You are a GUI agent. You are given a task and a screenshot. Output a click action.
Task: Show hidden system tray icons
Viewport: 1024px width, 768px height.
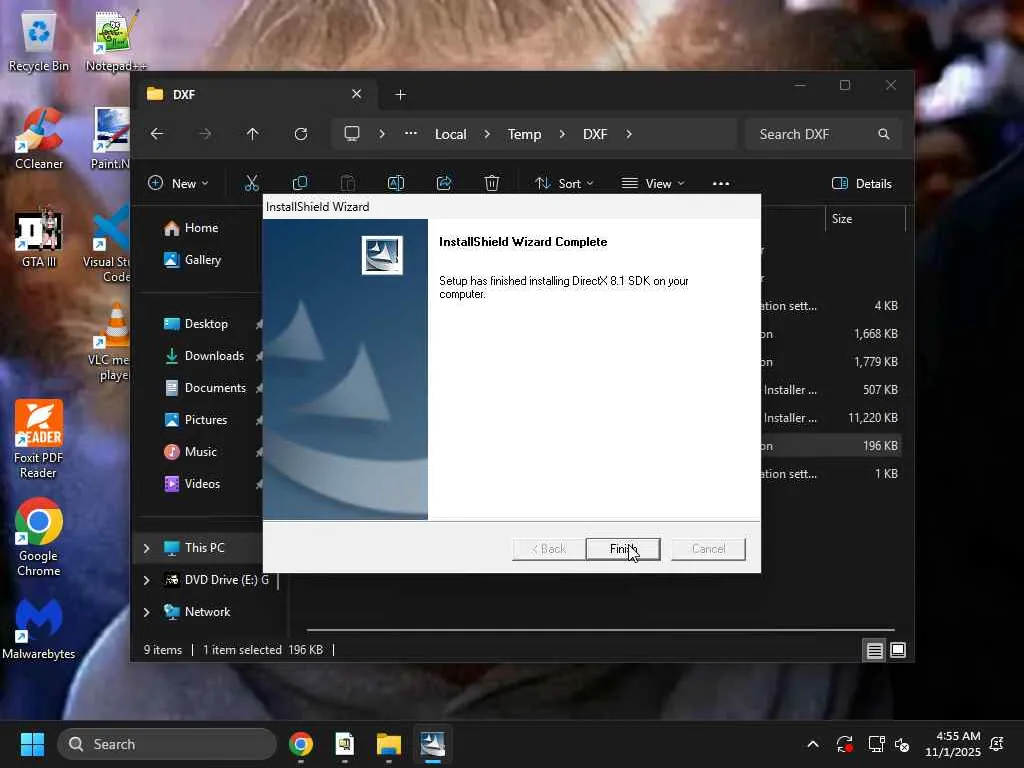[x=813, y=744]
